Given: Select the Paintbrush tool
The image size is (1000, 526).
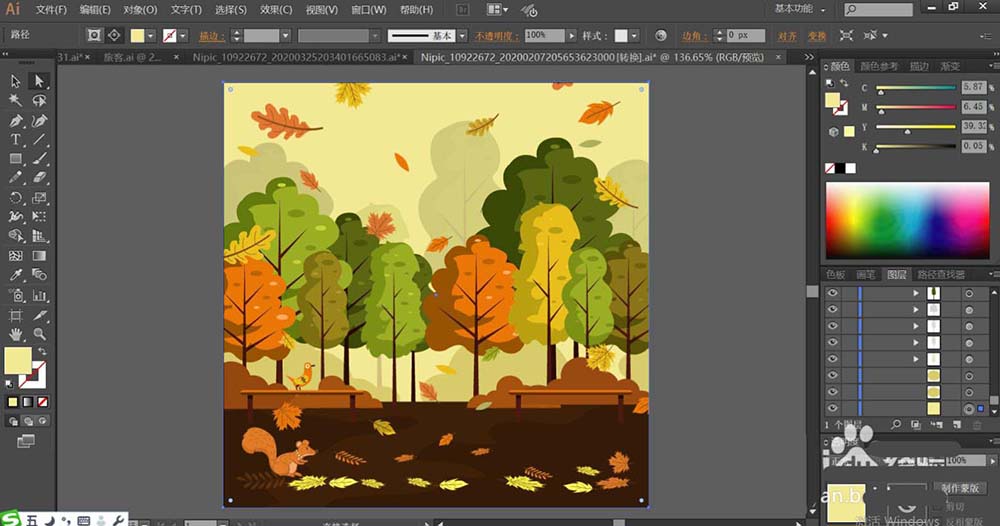Looking at the screenshot, I should click(x=39, y=159).
